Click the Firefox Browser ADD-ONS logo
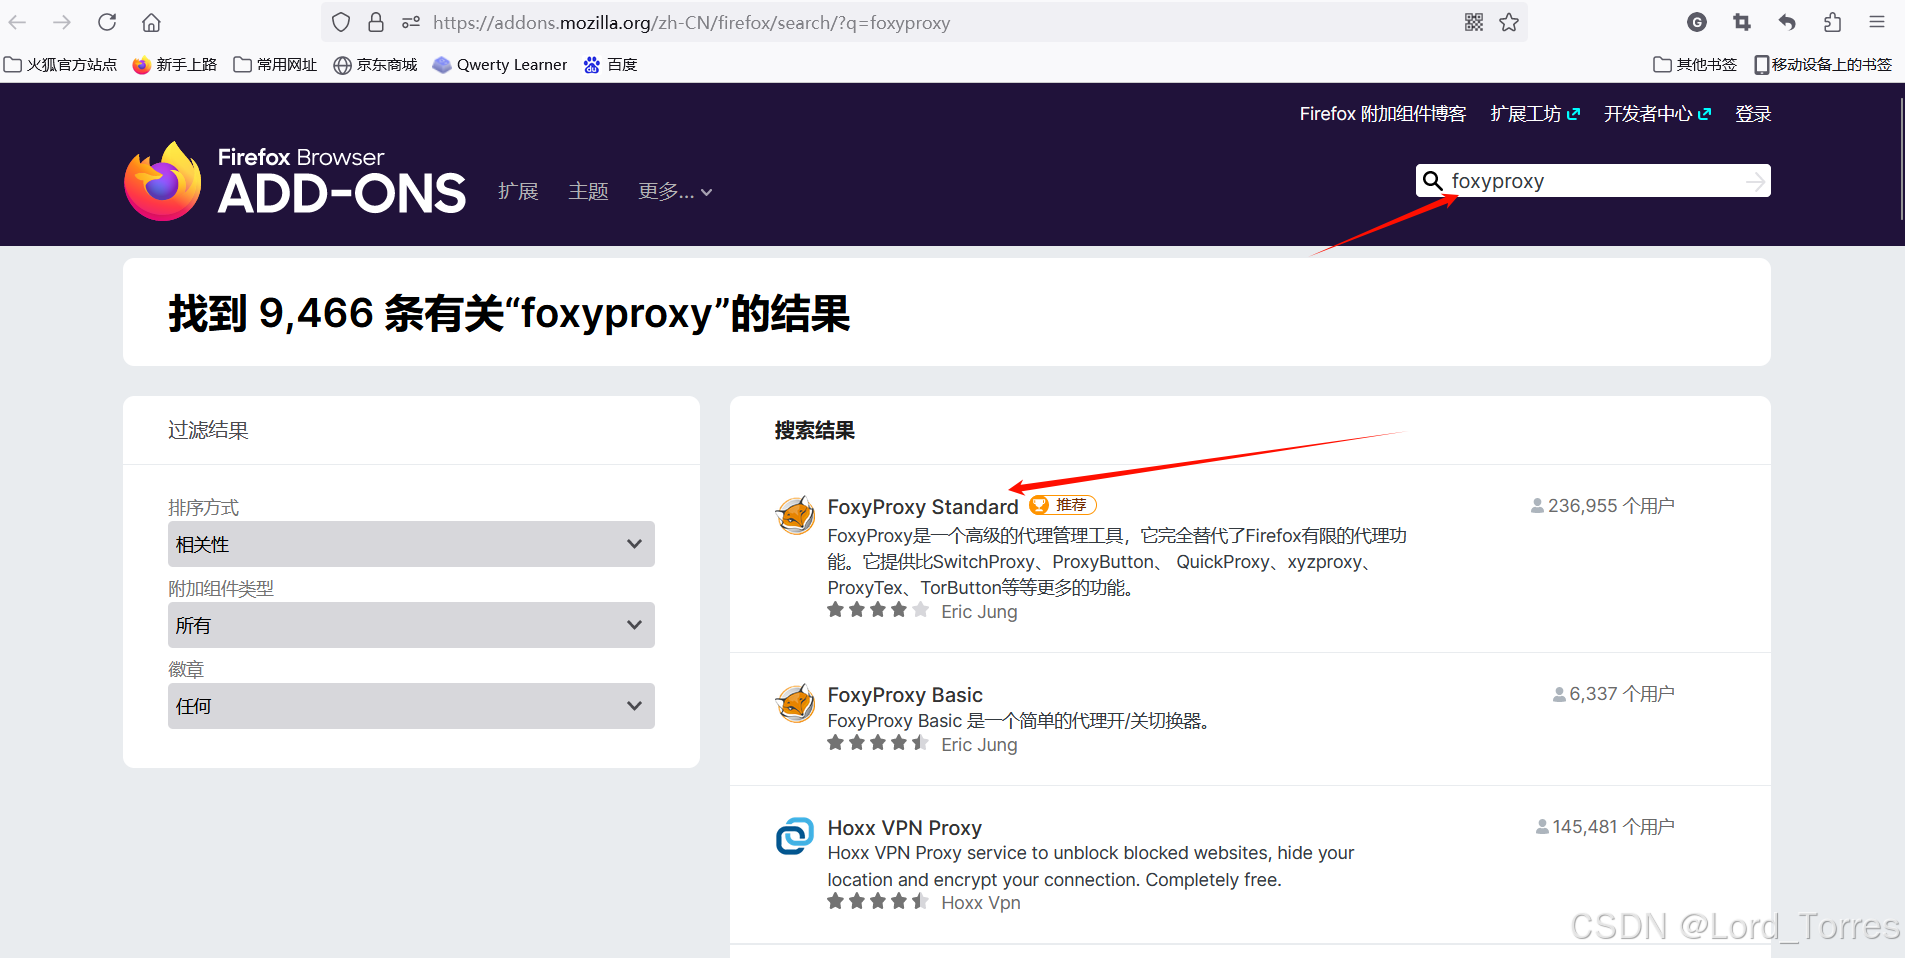This screenshot has height=958, width=1905. (295, 181)
